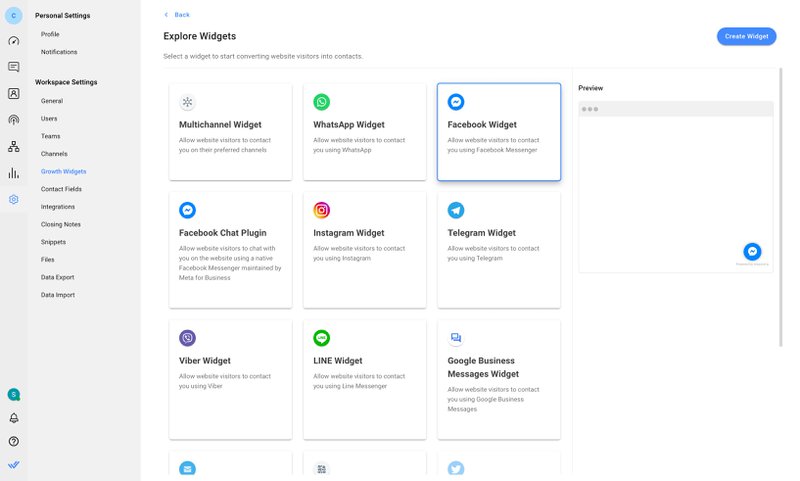800x481 pixels.
Task: Open Contact Fields settings
Action: click(61, 189)
